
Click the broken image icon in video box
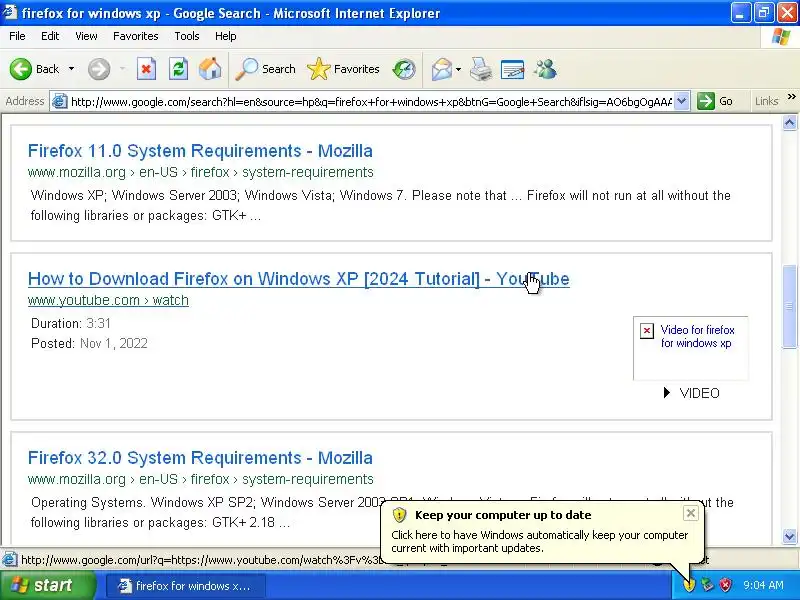[x=646, y=331]
